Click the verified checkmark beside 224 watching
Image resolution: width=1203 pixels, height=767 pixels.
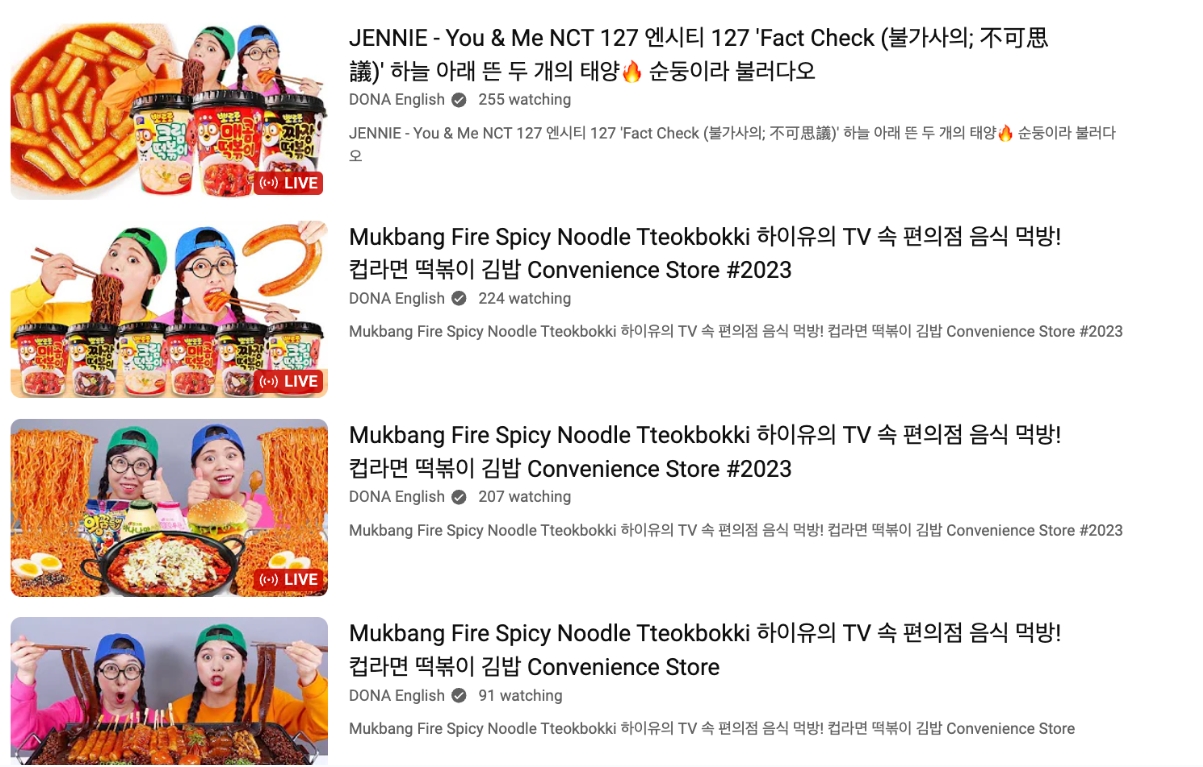(x=459, y=298)
